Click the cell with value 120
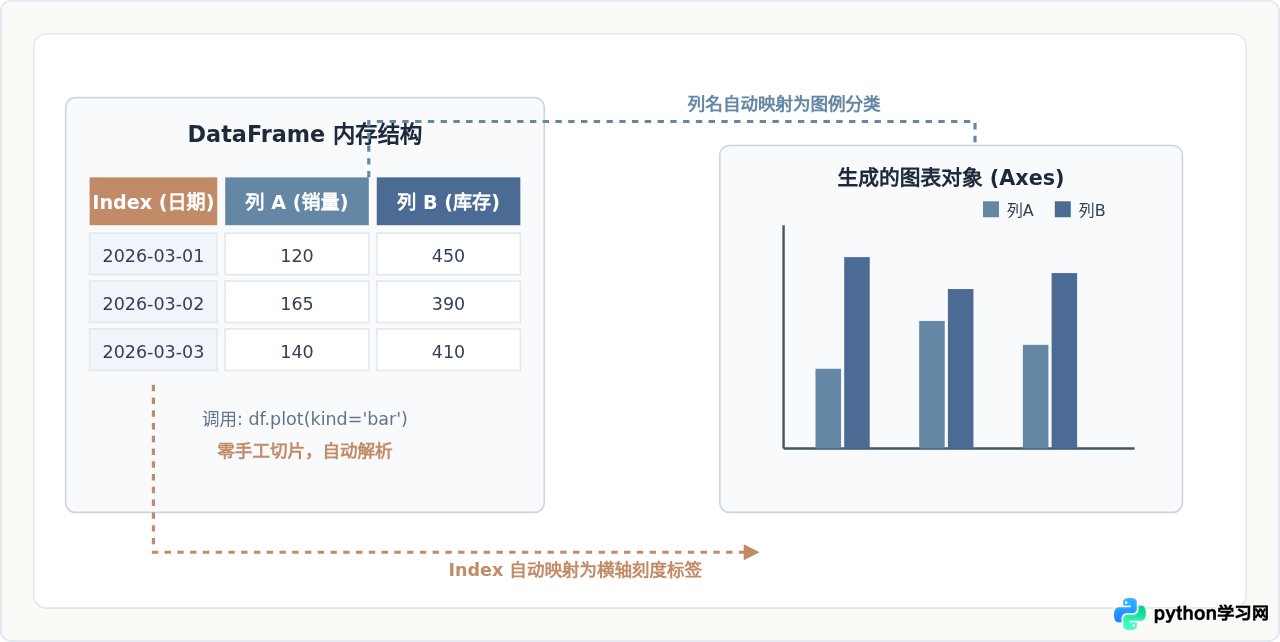This screenshot has height=642, width=1280. pos(297,254)
